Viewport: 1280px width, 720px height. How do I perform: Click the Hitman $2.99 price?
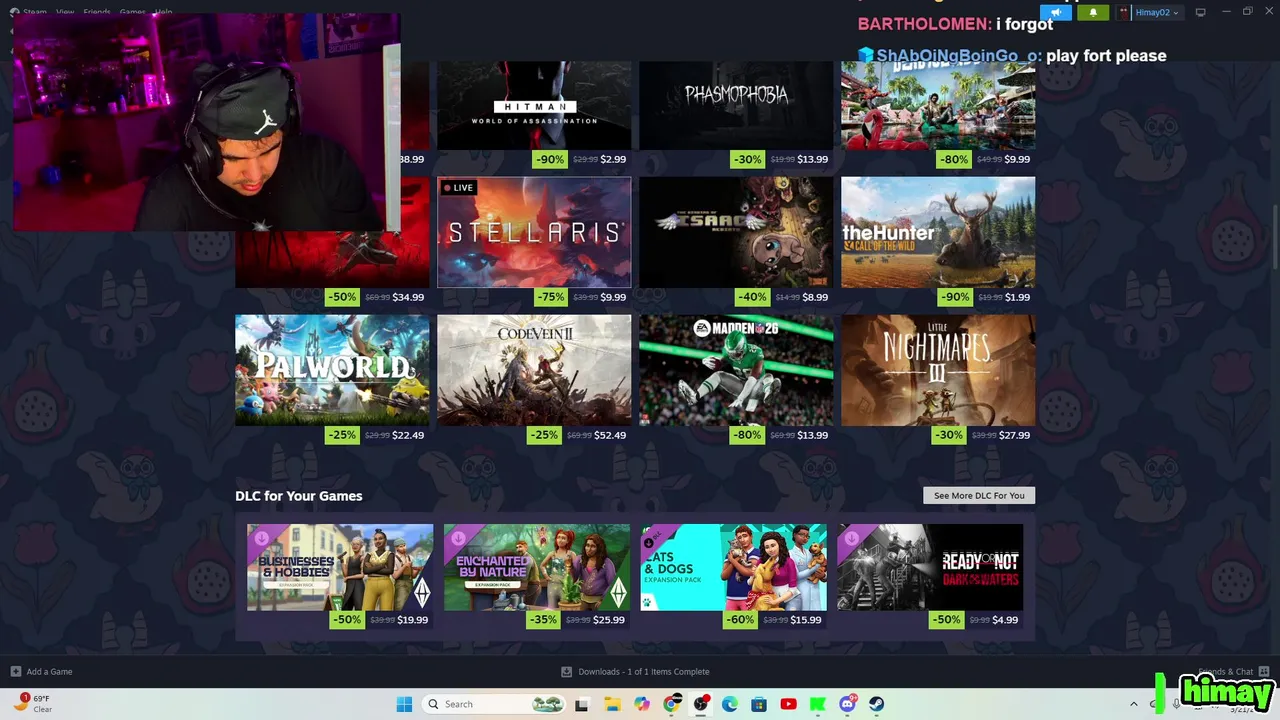(x=613, y=159)
